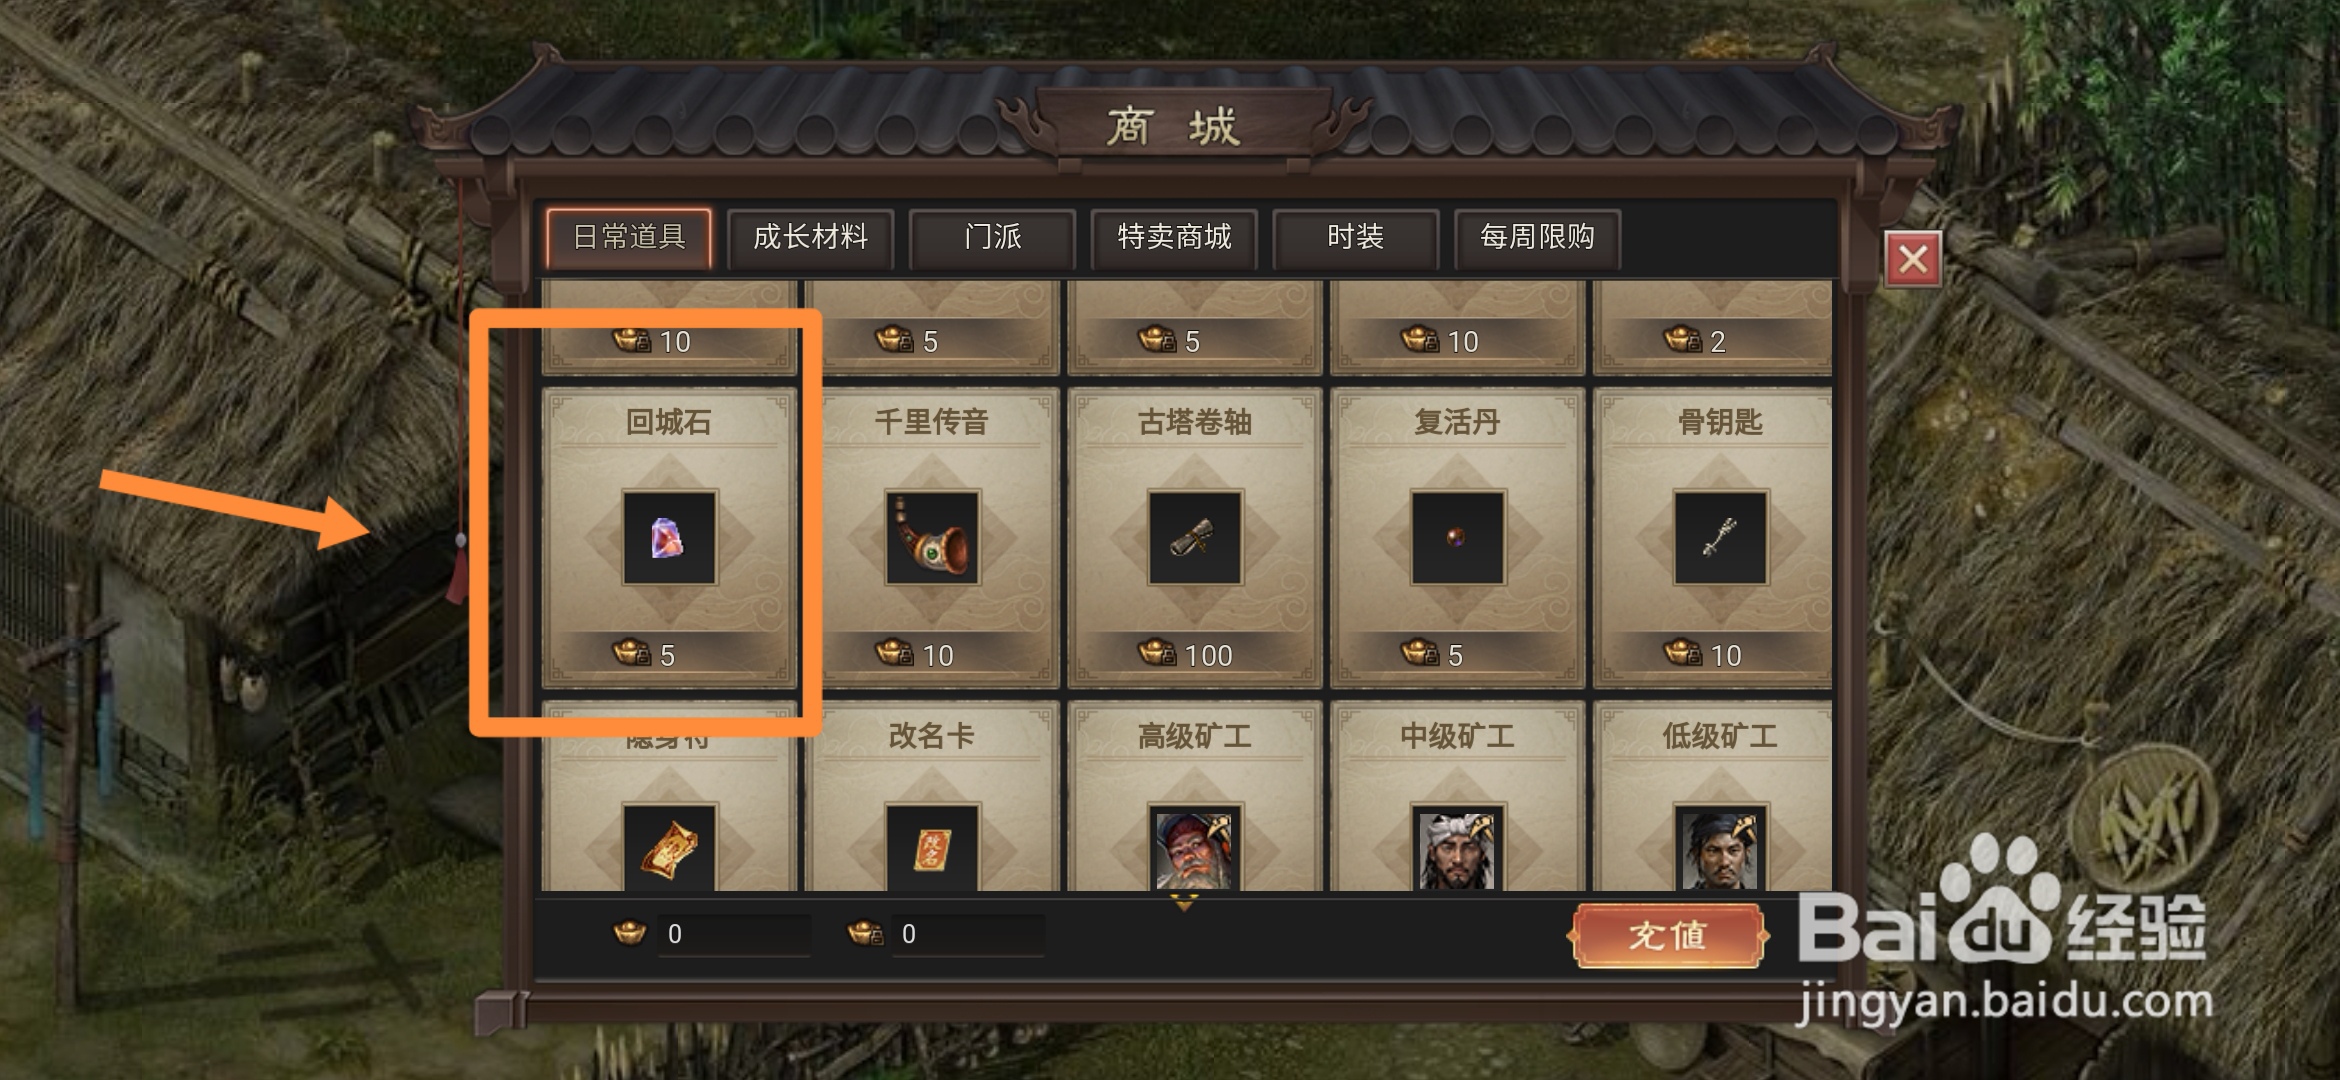The height and width of the screenshot is (1080, 2340).
Task: Click the 充值 recharge button
Action: coord(1668,936)
